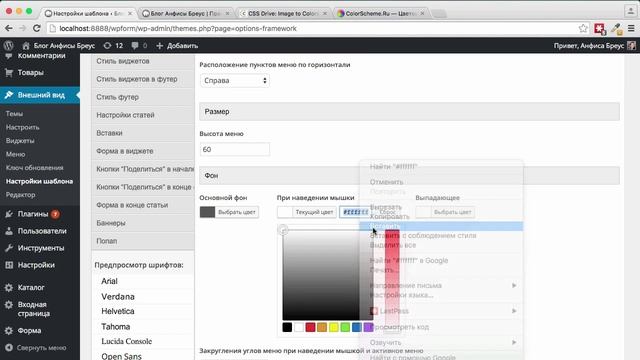Screen dimensions: 640x360
Task: Pick the yellow palette swatch
Action: [333, 327]
